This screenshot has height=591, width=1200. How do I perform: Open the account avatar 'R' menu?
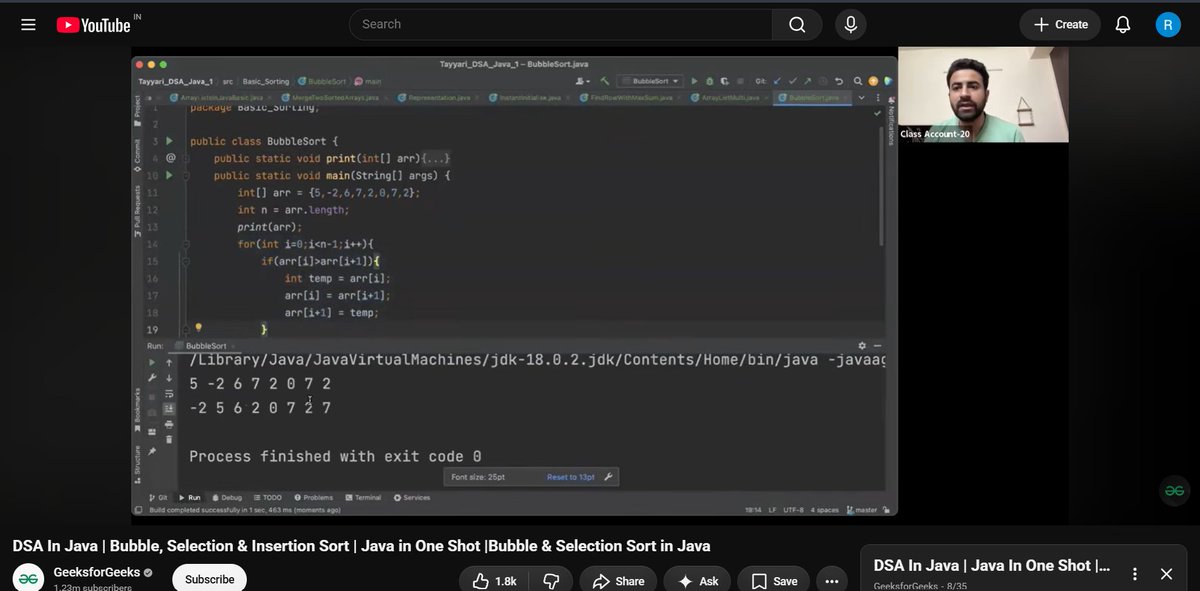coord(1168,24)
